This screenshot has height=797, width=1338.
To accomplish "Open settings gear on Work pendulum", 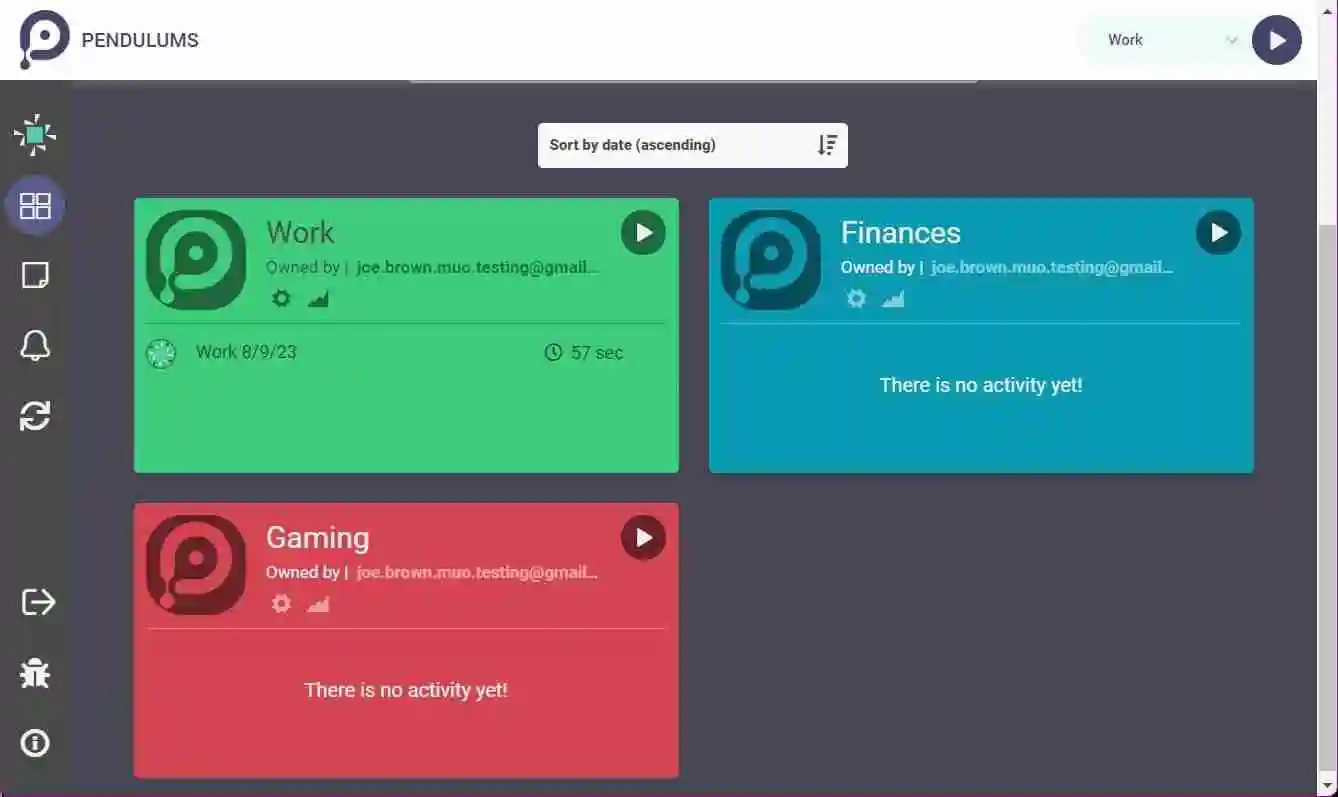I will coord(281,298).
